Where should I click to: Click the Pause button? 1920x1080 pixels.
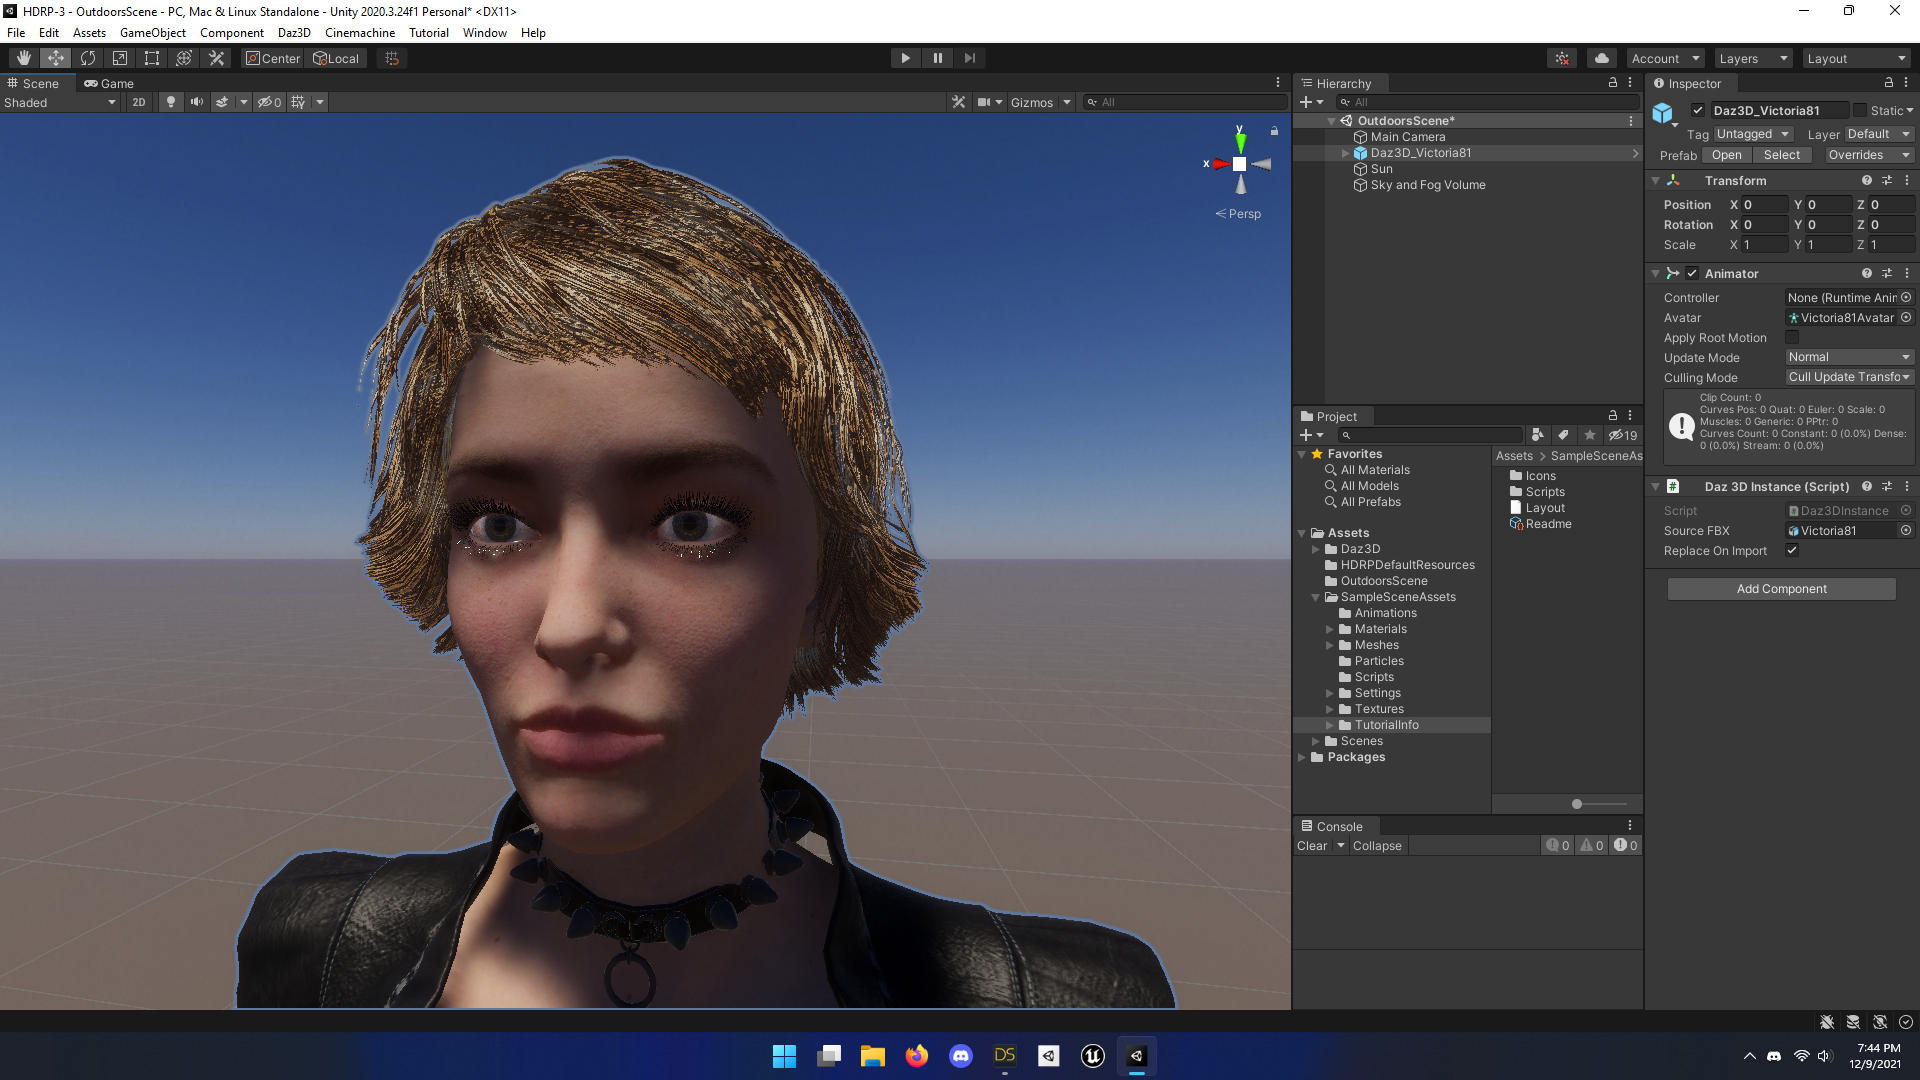click(x=937, y=58)
